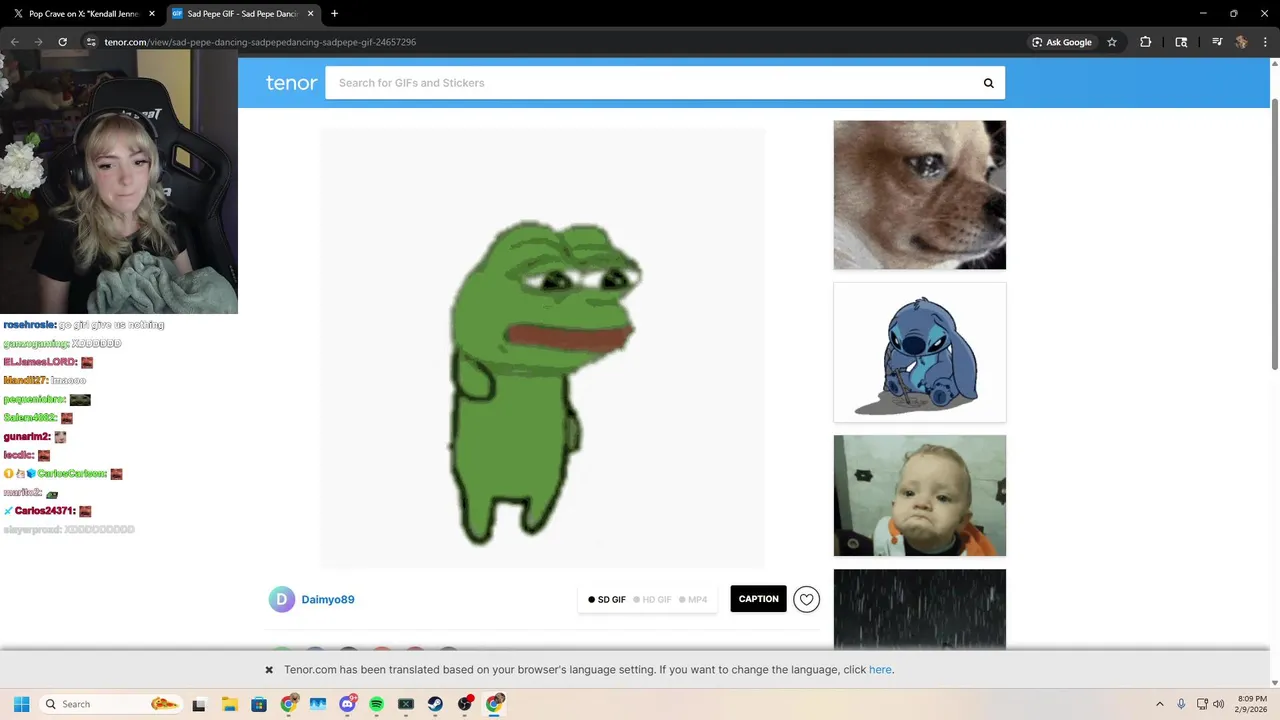Viewport: 1280px width, 720px height.
Task: Open the Chrome extensions menu
Action: click(1145, 42)
